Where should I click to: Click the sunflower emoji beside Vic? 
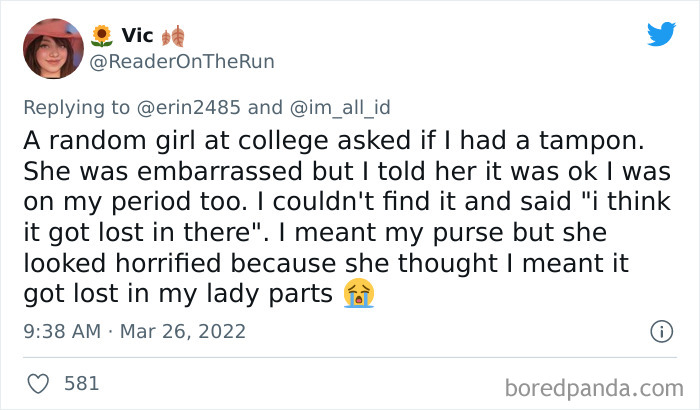[x=101, y=37]
